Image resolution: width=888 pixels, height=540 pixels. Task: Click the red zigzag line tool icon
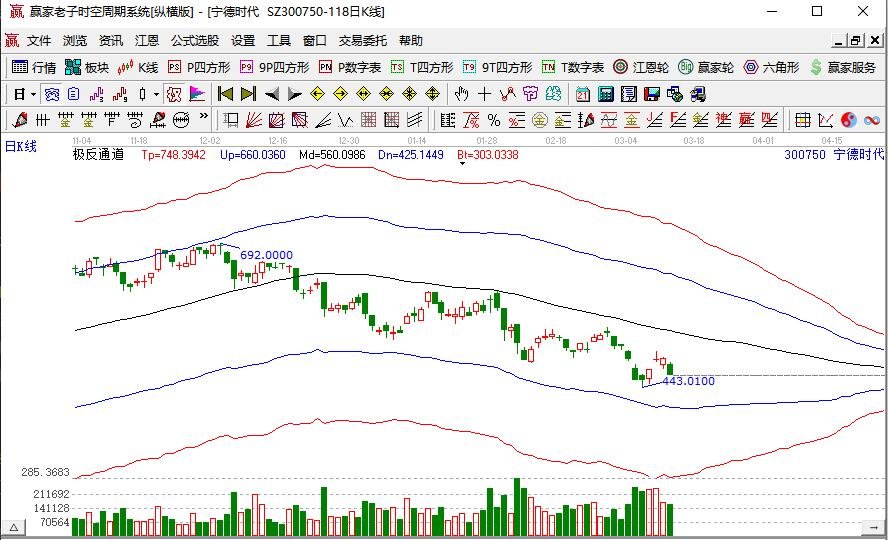507,94
